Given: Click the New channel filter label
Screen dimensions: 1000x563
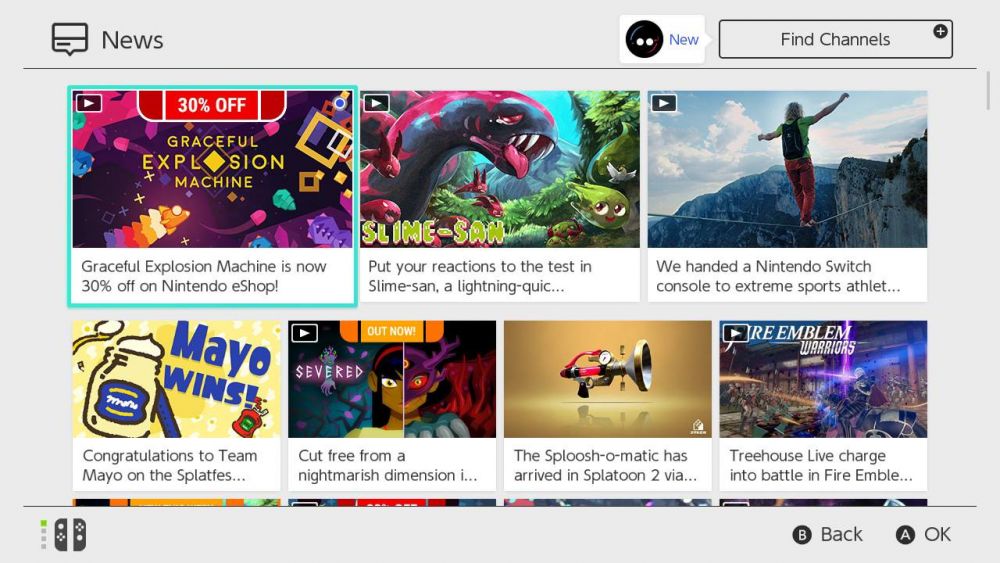Looking at the screenshot, I should [x=684, y=40].
